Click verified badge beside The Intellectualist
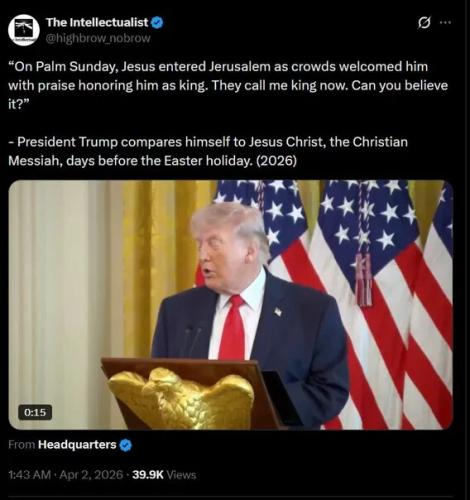The image size is (470, 500). (157, 22)
